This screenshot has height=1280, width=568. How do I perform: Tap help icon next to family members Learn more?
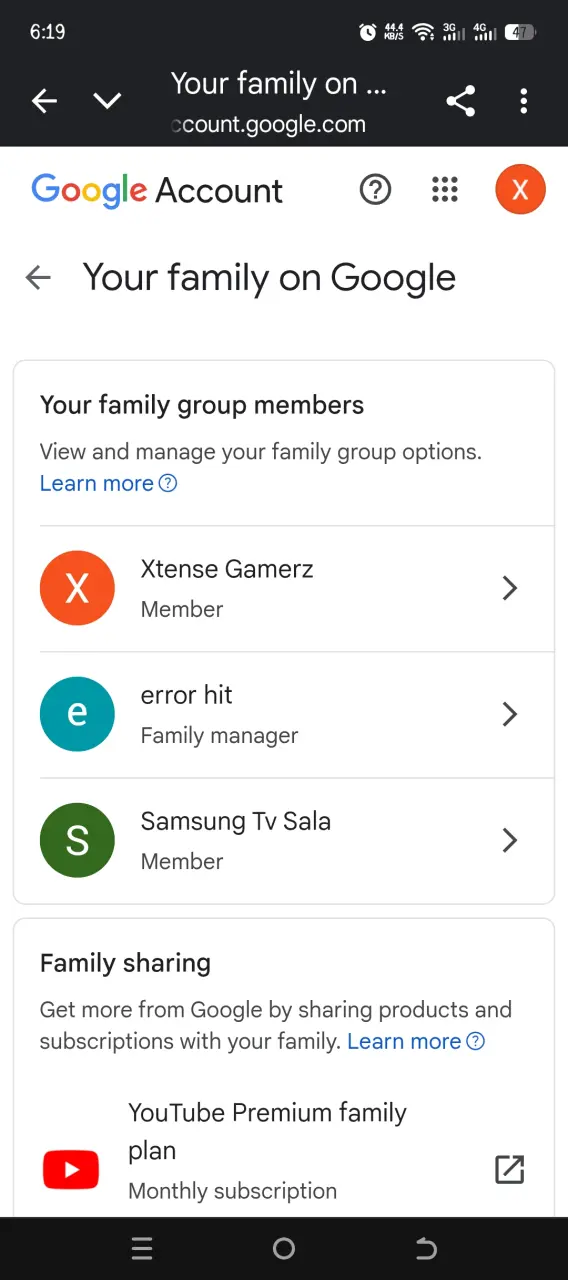click(x=168, y=484)
